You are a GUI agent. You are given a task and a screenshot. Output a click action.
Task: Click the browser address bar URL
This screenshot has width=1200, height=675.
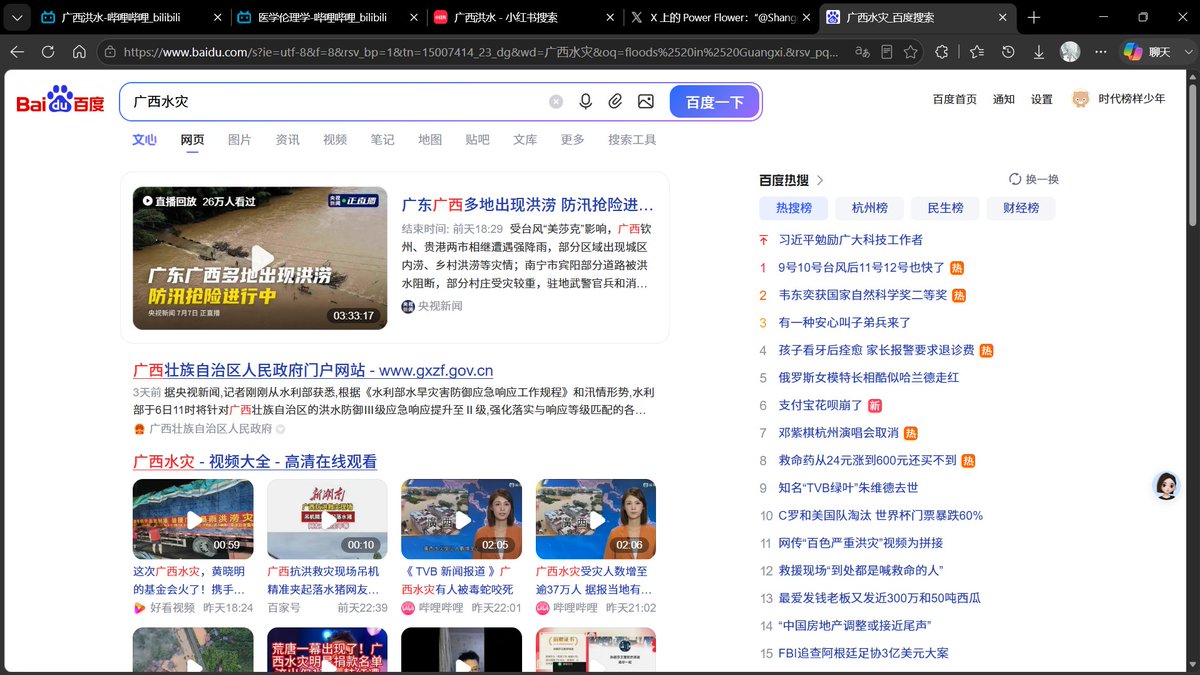pyautogui.click(x=480, y=52)
